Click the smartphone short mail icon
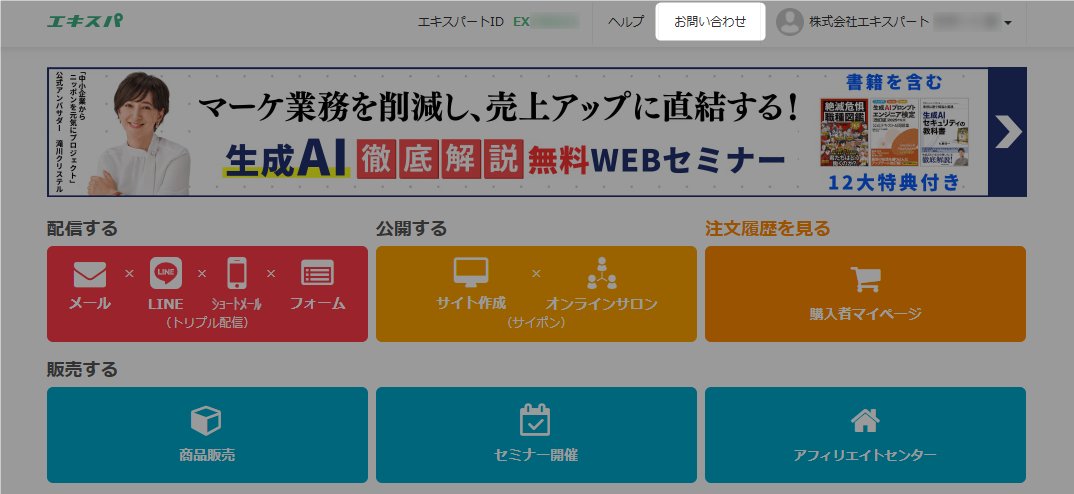This screenshot has height=494, width=1074. coord(236,273)
